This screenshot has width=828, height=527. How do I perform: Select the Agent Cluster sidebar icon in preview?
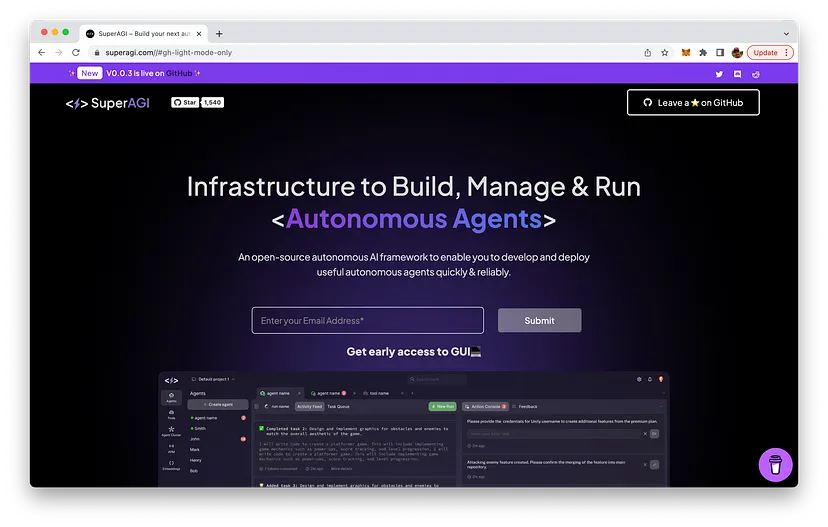tap(171, 431)
